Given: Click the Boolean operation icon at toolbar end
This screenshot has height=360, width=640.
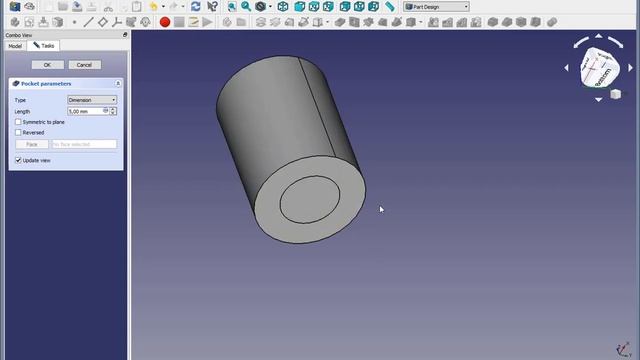Looking at the screenshot, I should tap(552, 22).
